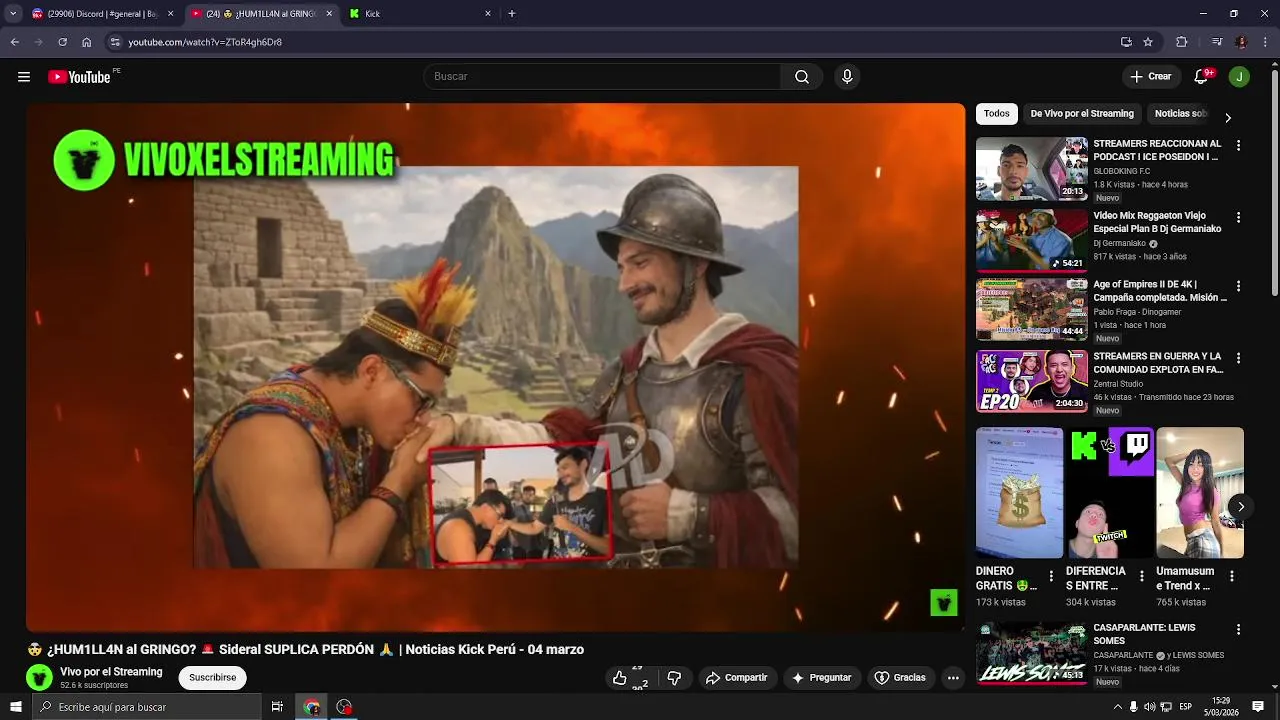The width and height of the screenshot is (1280, 720).
Task: Open the account avatar menu
Action: 1239,77
